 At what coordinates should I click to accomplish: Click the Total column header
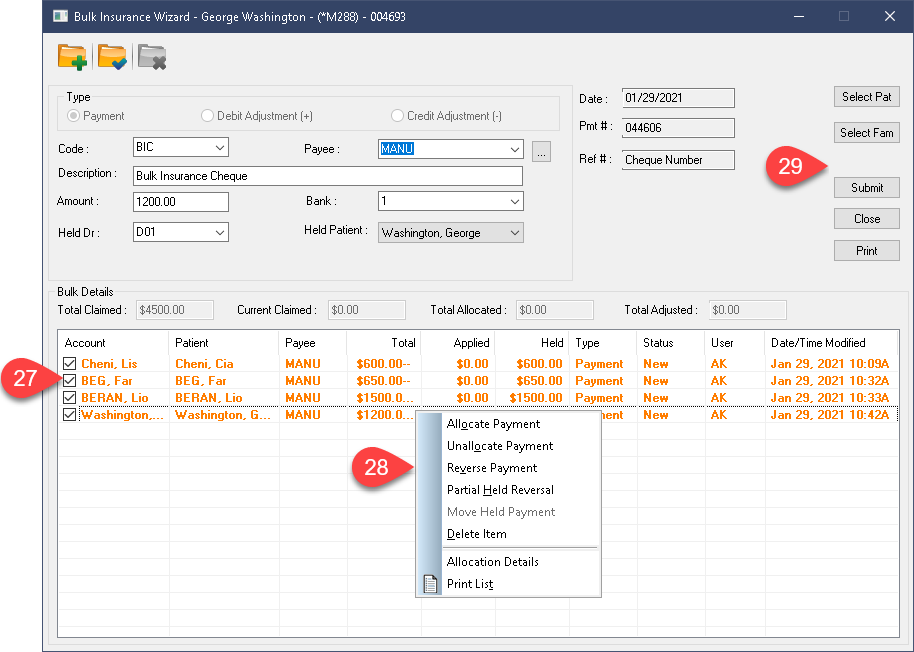click(x=384, y=343)
